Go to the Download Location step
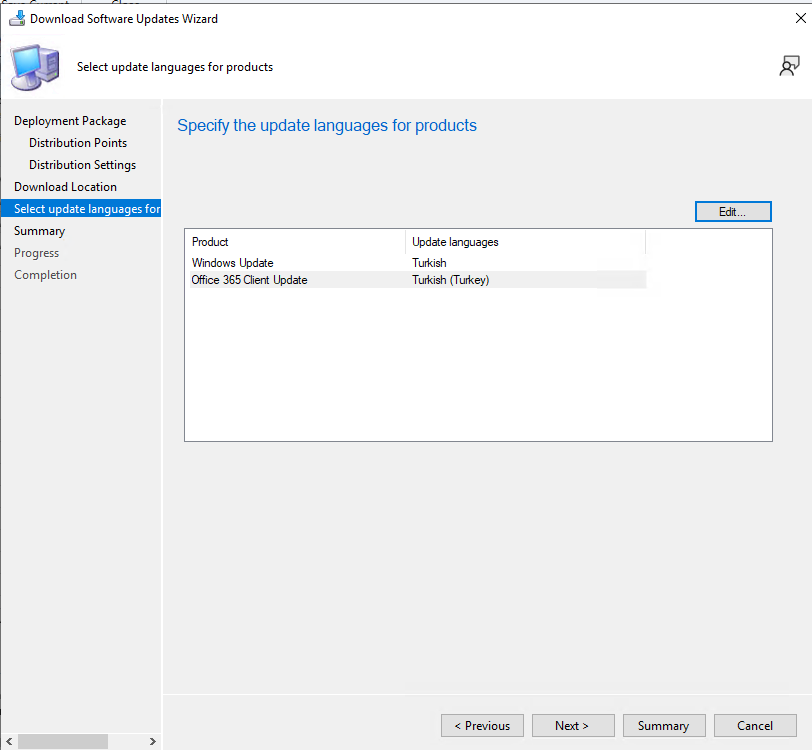 coord(65,186)
